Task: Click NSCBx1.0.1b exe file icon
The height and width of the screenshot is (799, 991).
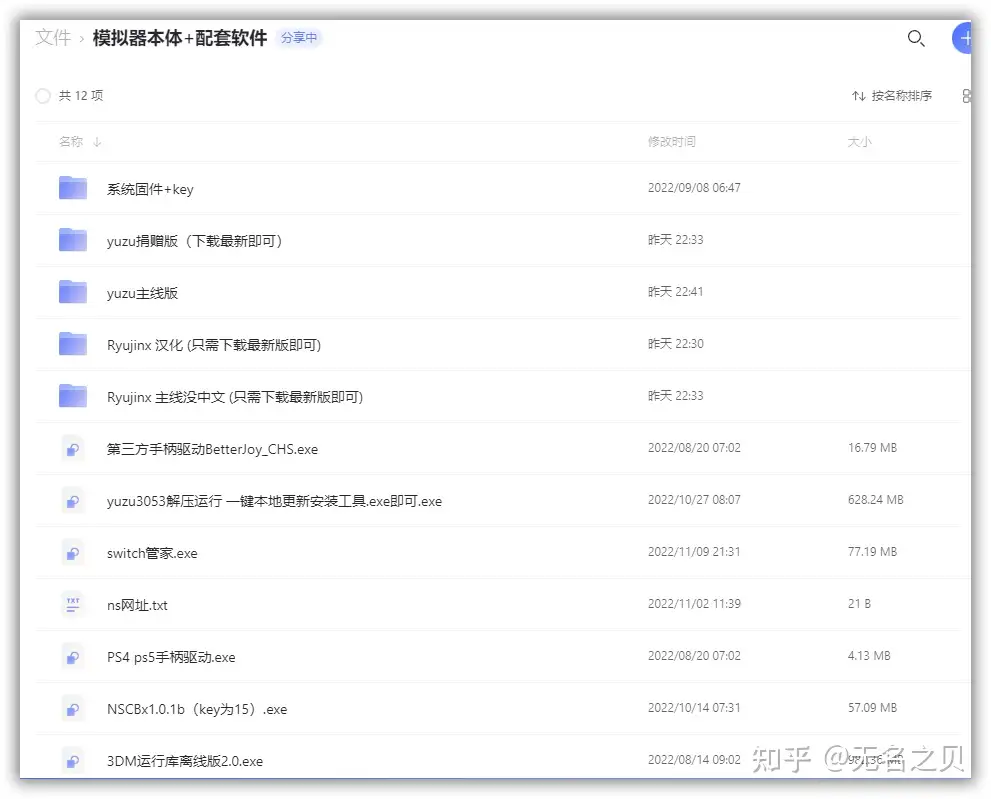Action: [x=73, y=709]
